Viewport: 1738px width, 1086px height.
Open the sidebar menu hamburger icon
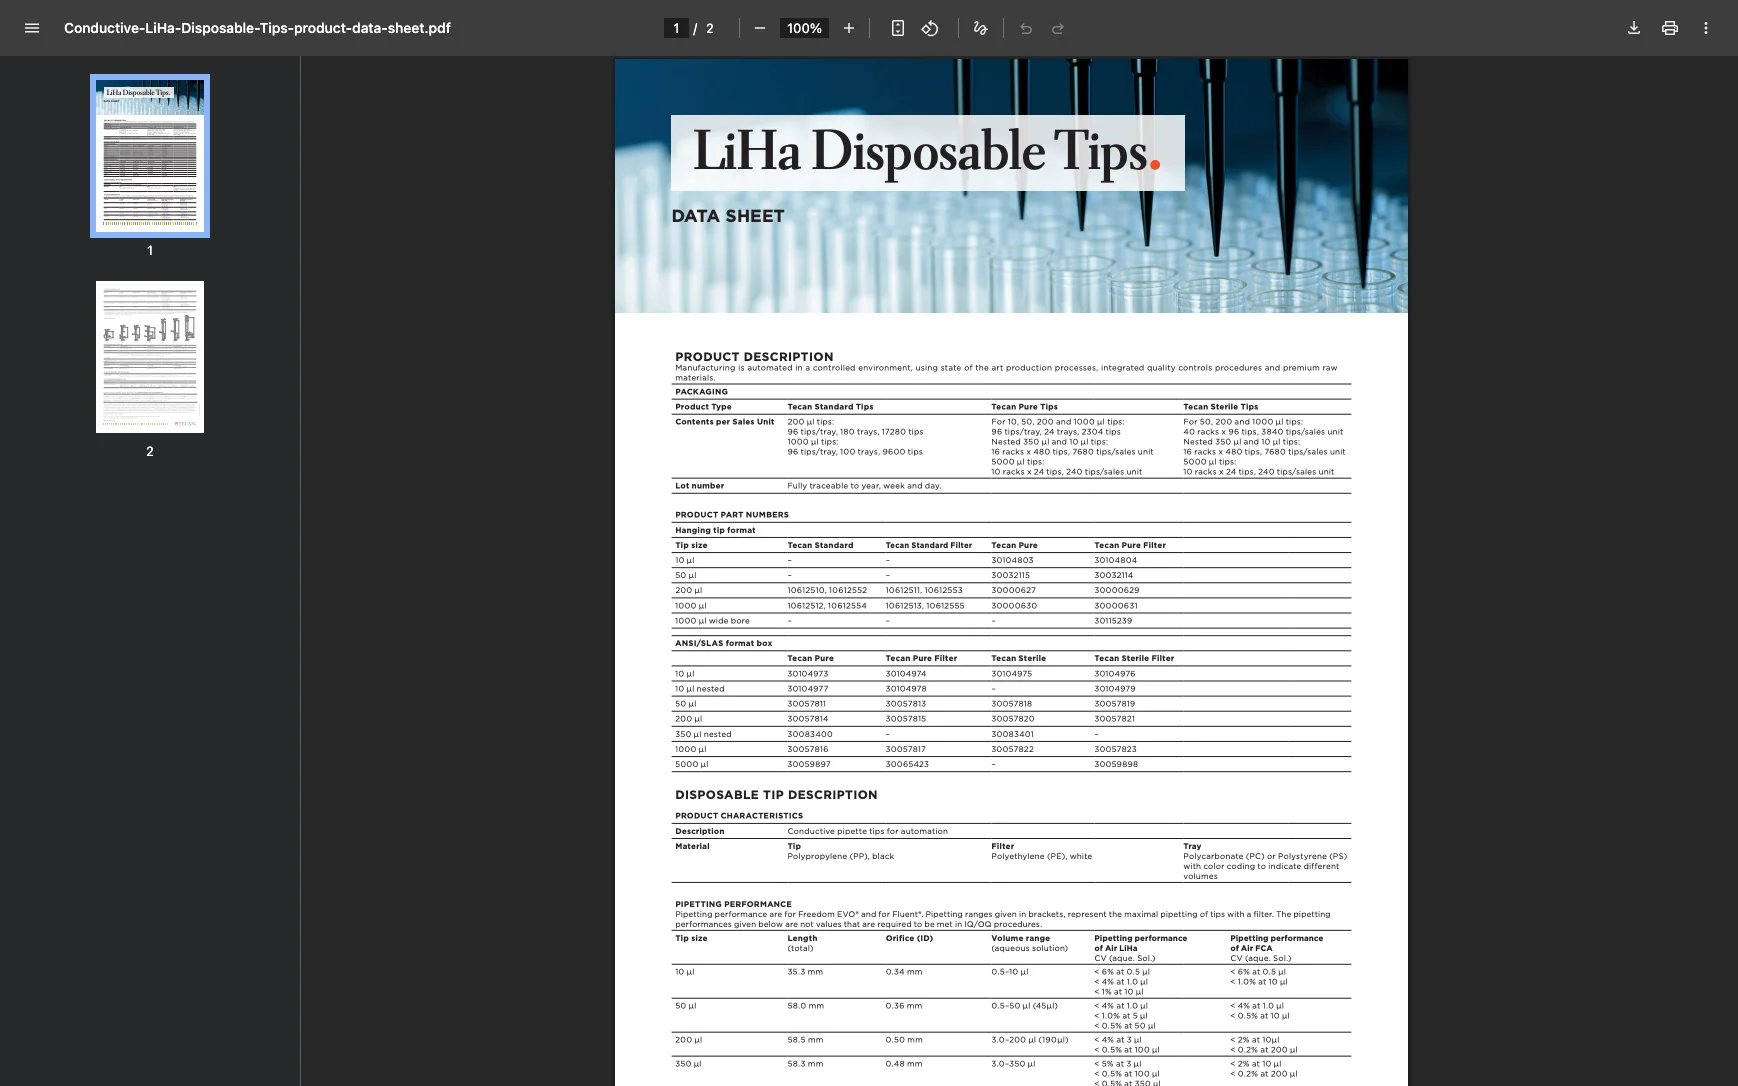32,28
